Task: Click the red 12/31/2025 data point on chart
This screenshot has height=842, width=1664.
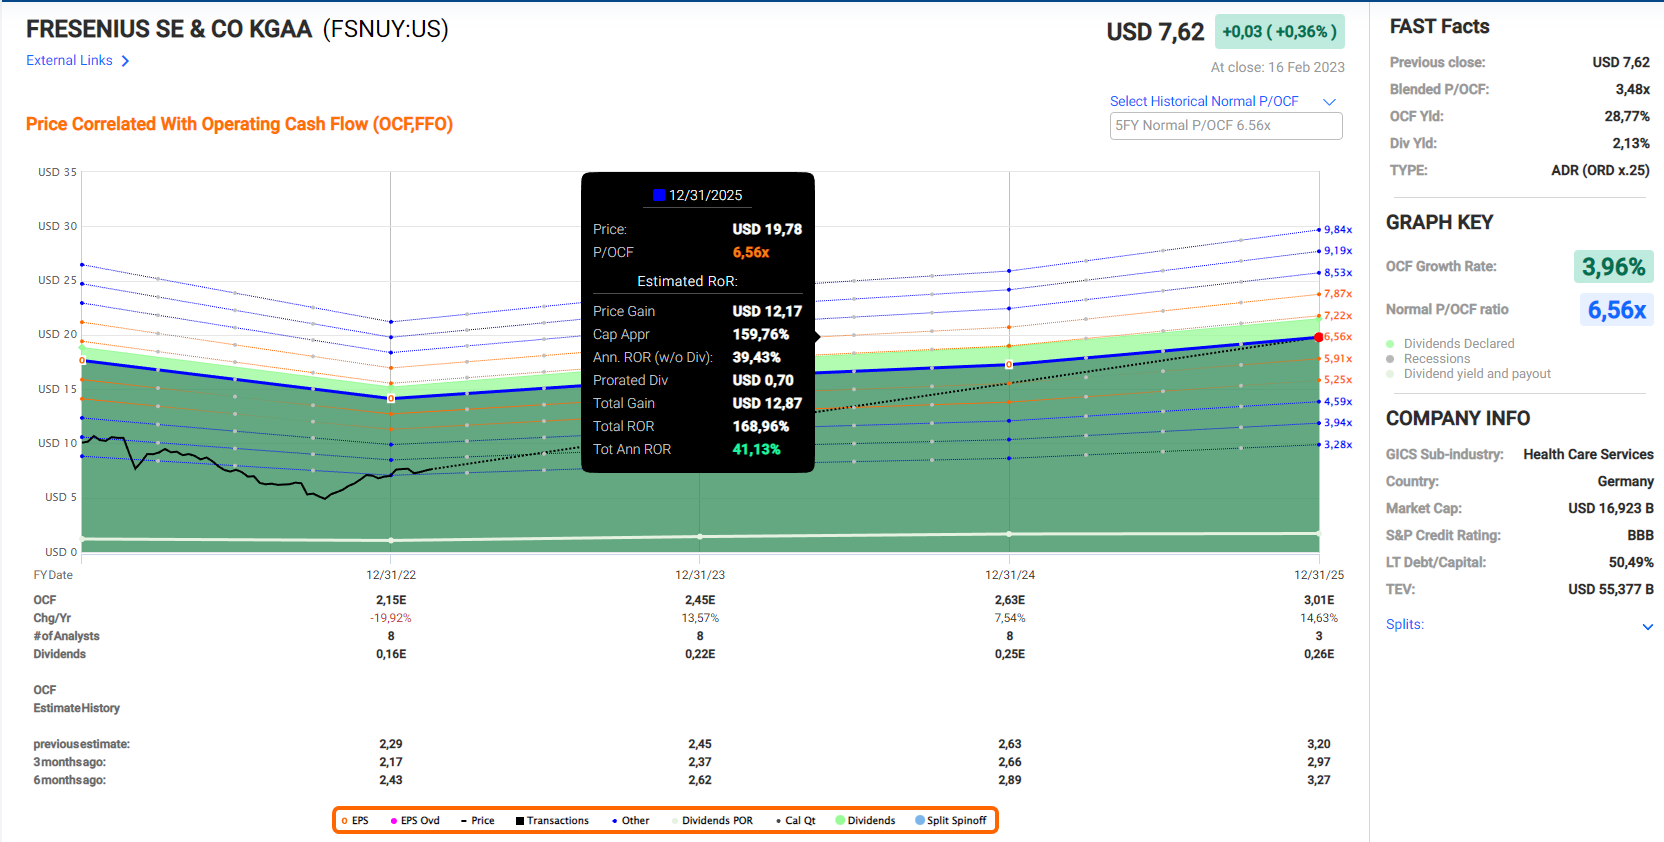Action: tap(1319, 337)
